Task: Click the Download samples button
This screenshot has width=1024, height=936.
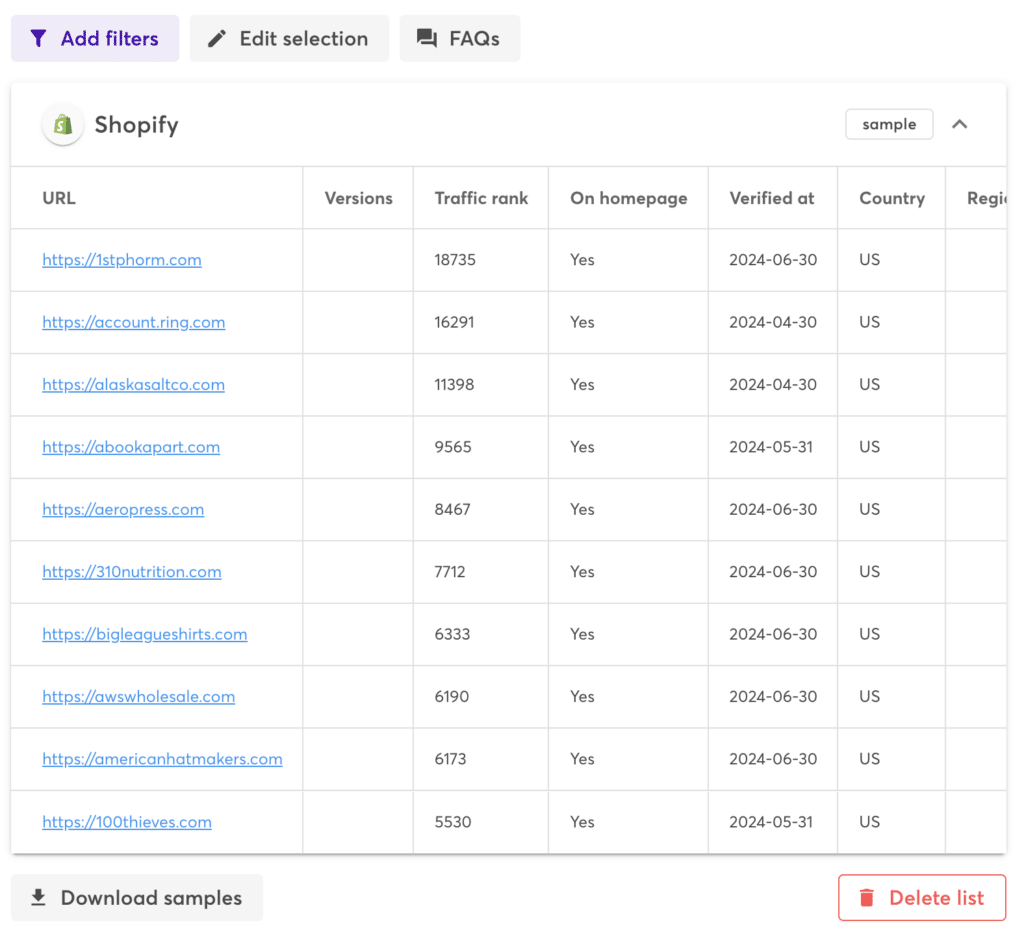Action: click(137, 897)
